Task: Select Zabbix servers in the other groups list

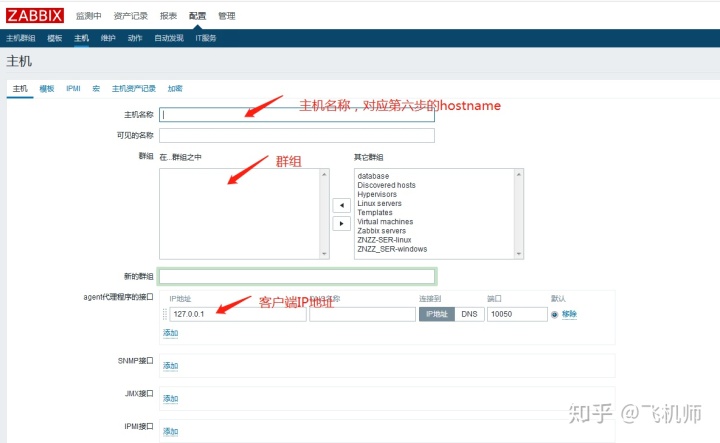Action: pos(382,231)
